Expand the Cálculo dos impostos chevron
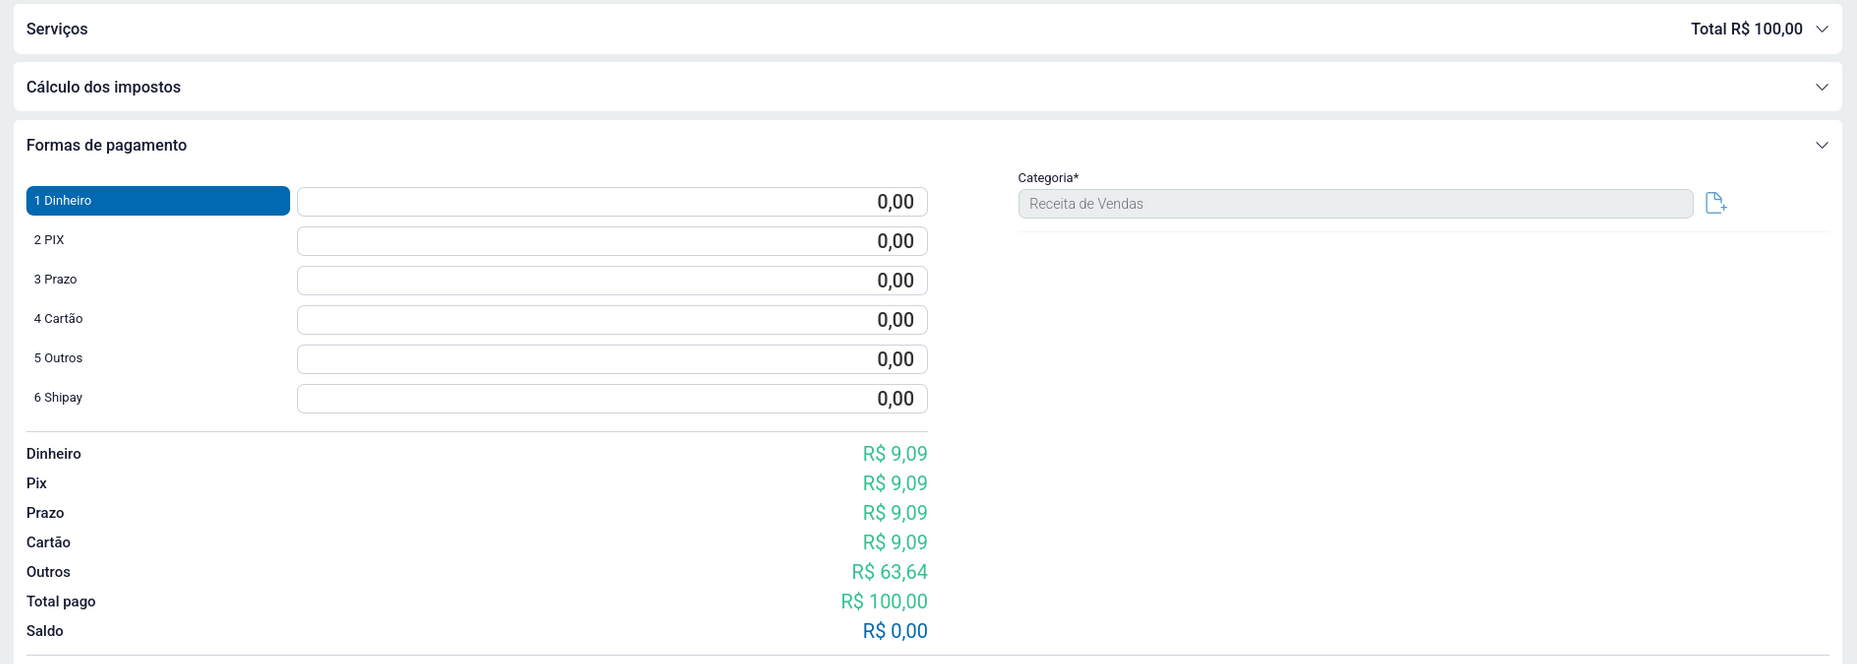This screenshot has width=1857, height=664. (1821, 87)
